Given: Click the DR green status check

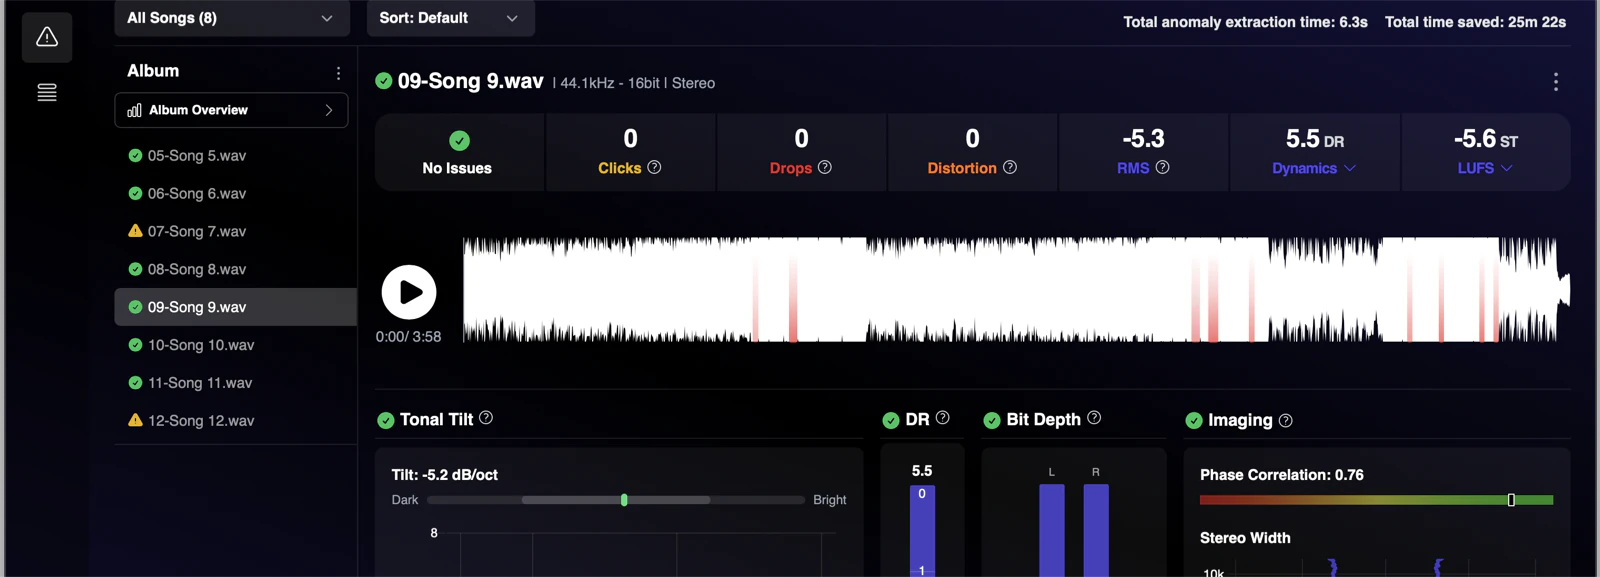Looking at the screenshot, I should coord(891,420).
